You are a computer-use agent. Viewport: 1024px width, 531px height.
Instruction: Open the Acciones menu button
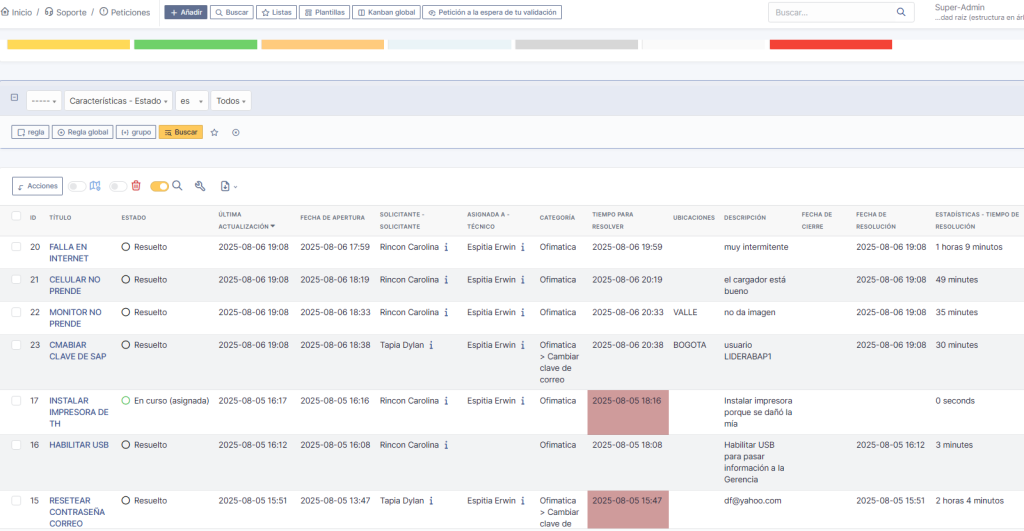(x=37, y=186)
